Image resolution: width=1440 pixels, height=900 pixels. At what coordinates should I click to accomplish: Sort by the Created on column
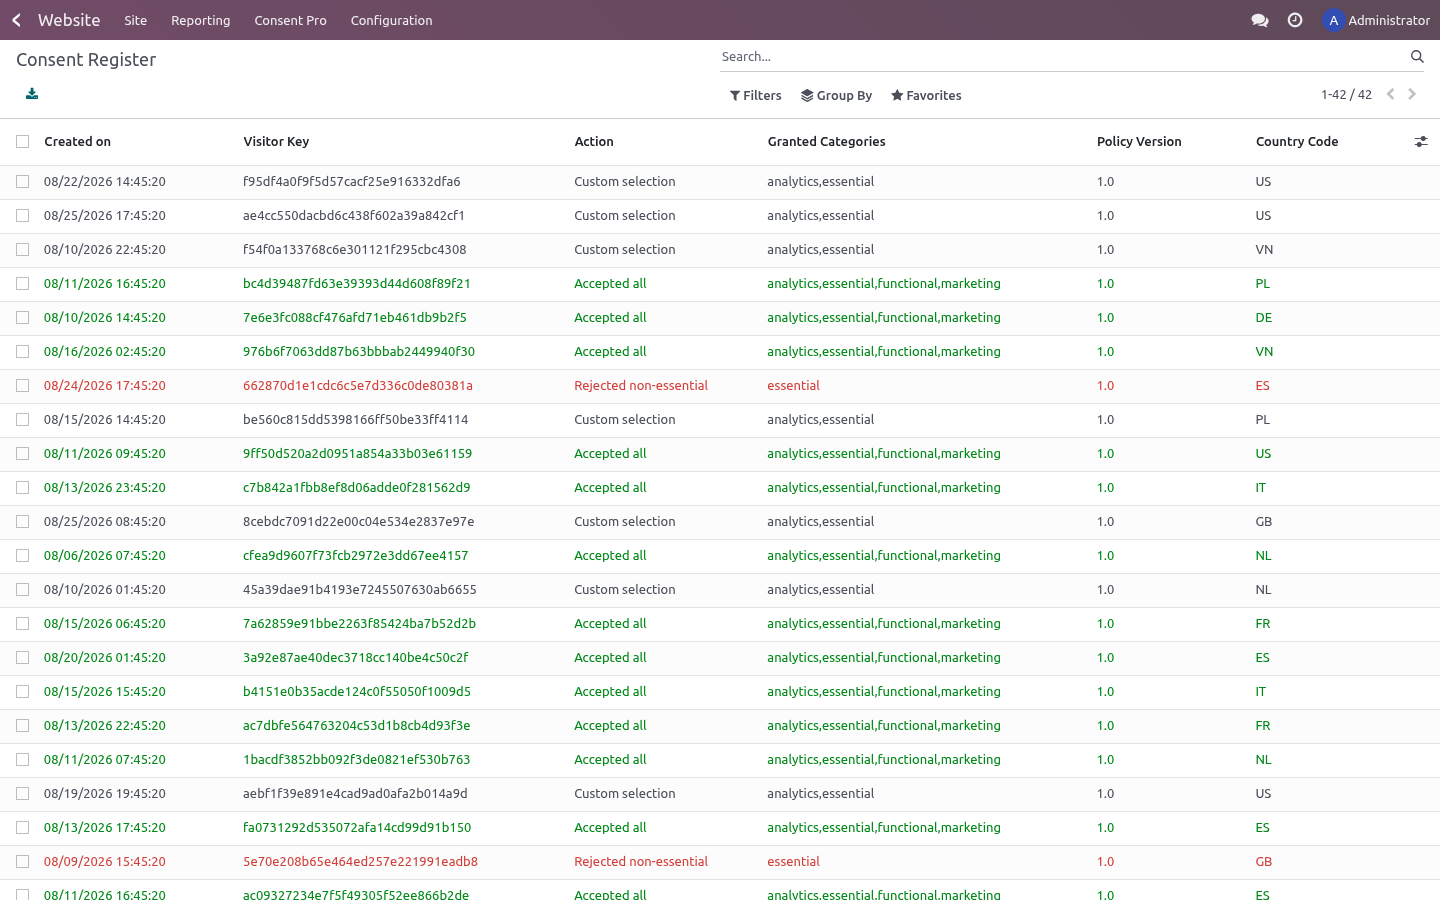[x=78, y=142]
